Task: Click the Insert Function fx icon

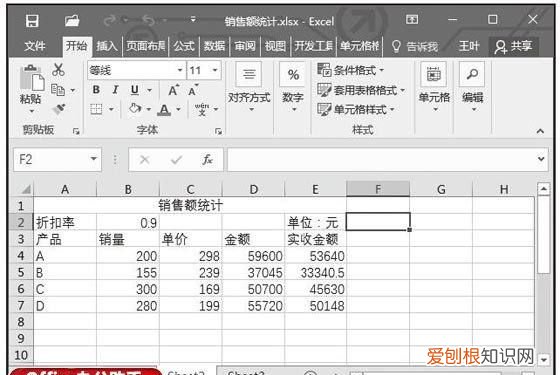Action: pos(207,159)
